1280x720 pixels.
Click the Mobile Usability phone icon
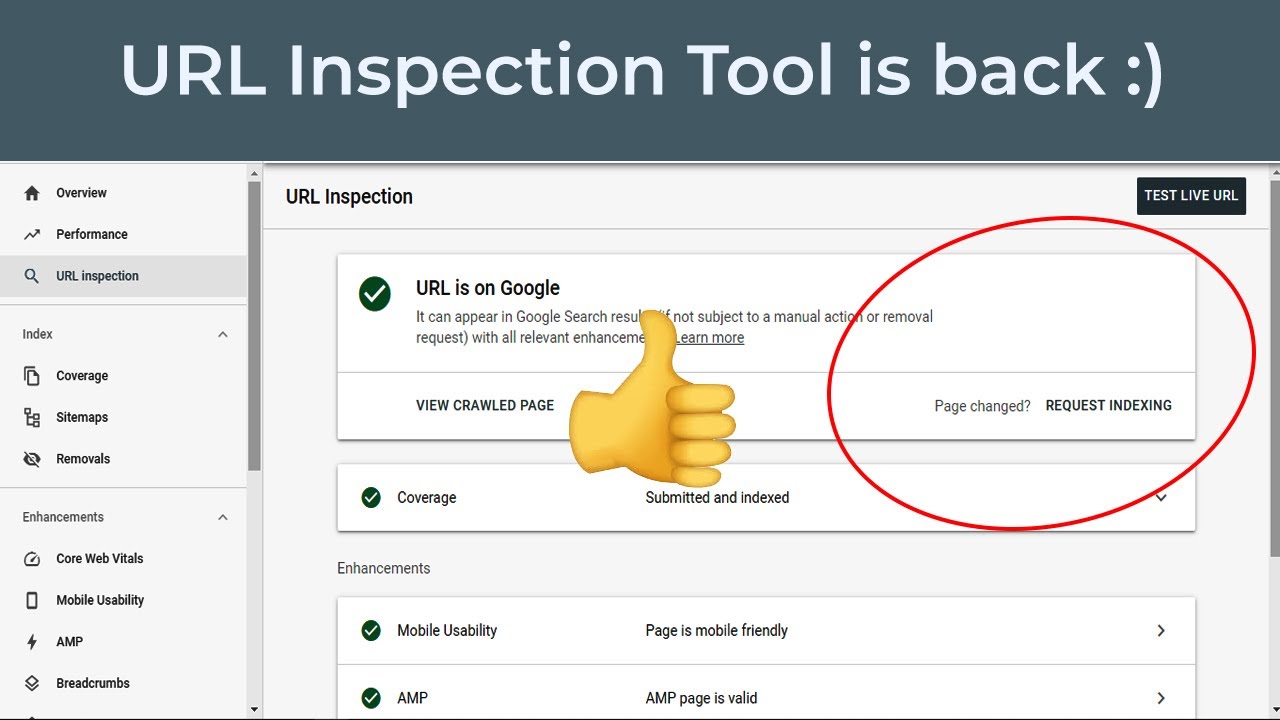coord(32,600)
